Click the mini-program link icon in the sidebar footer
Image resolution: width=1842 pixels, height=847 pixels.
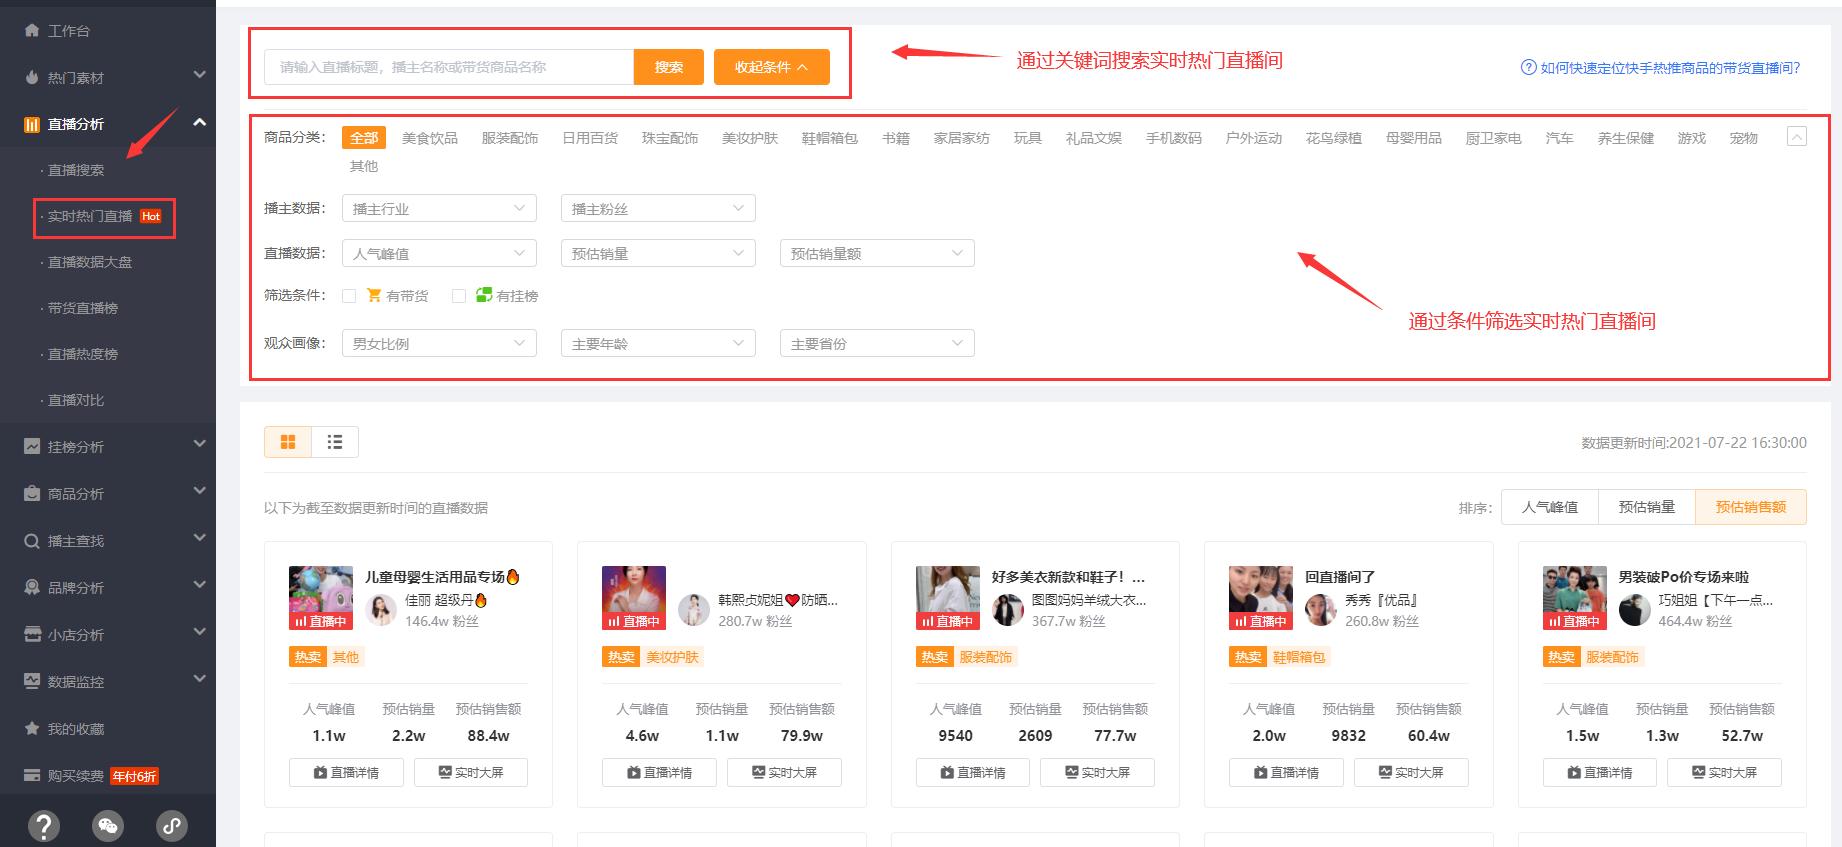point(172,825)
